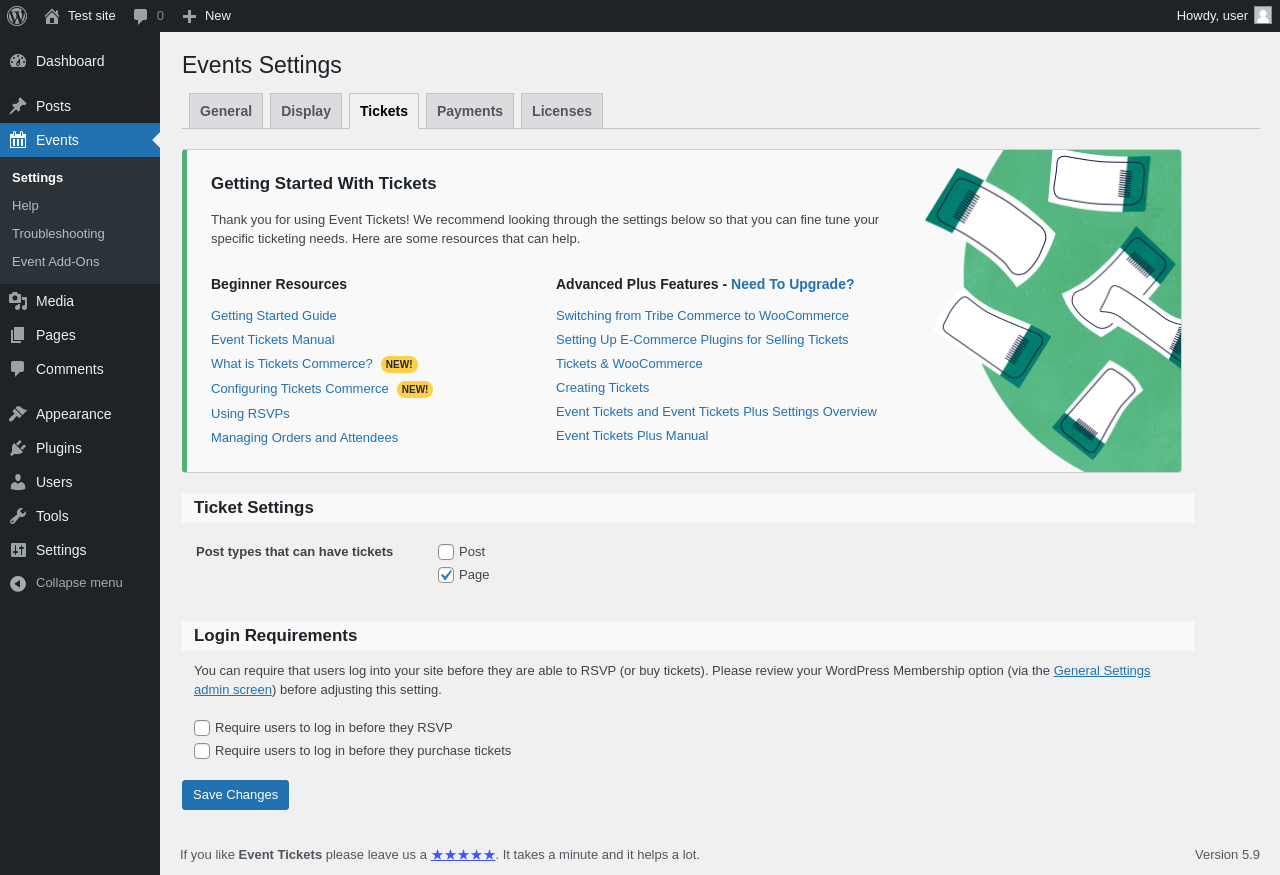Click the plus icon beside New

[x=189, y=16]
